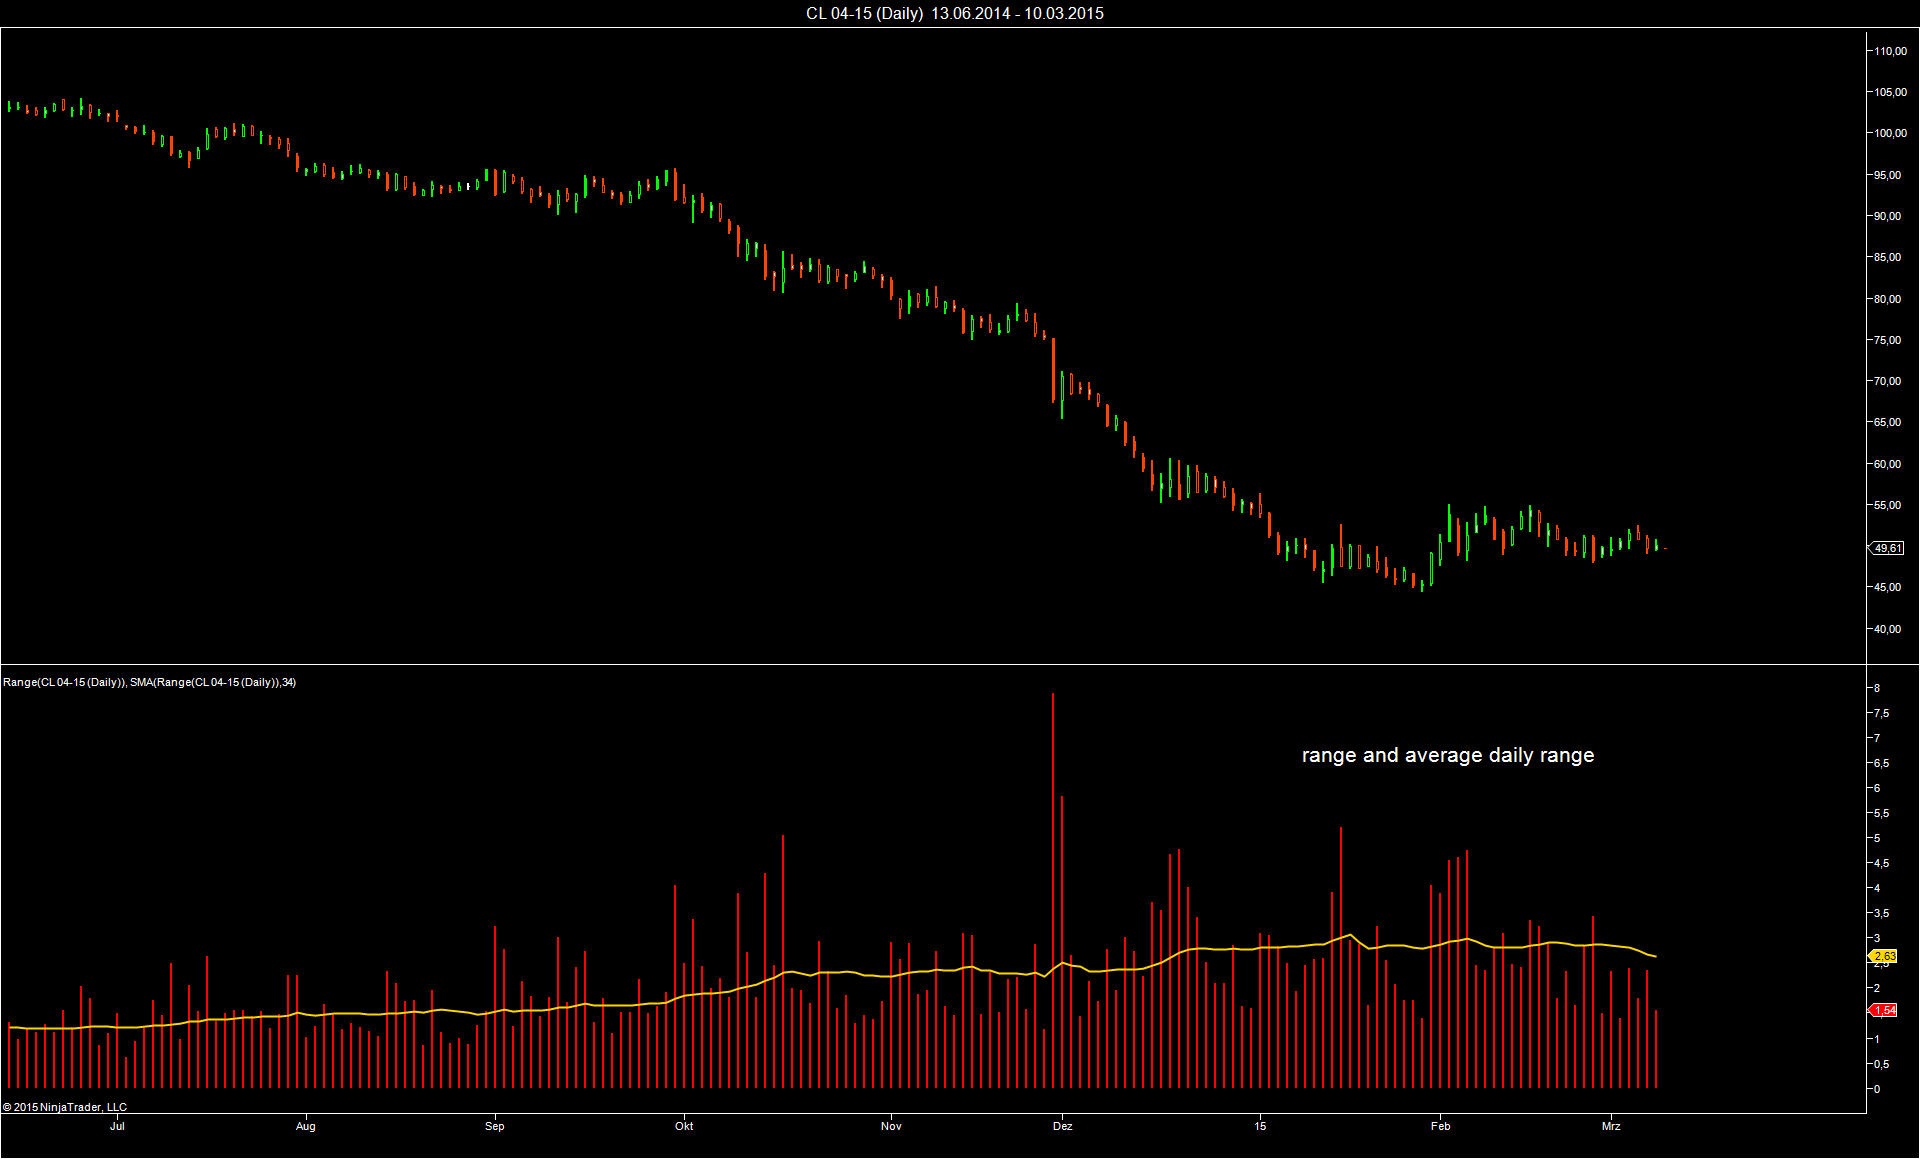
Task: Click the Dez label on time axis
Action: 1062,1126
